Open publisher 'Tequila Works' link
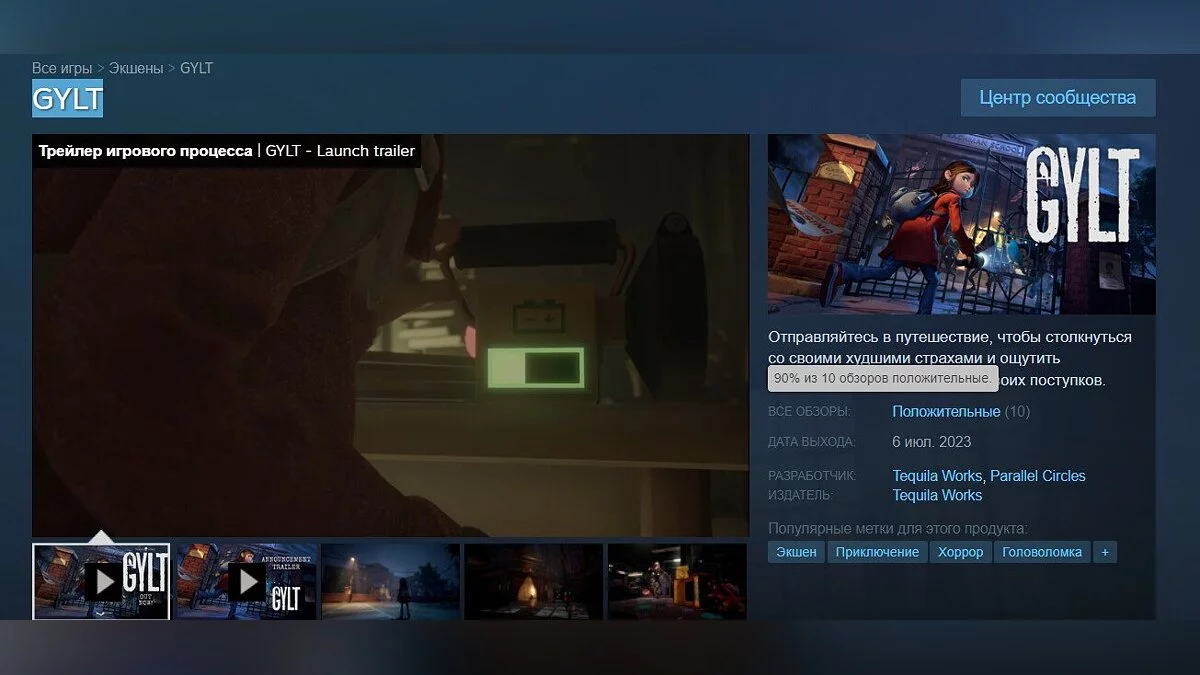Viewport: 1200px width, 675px height. point(937,495)
